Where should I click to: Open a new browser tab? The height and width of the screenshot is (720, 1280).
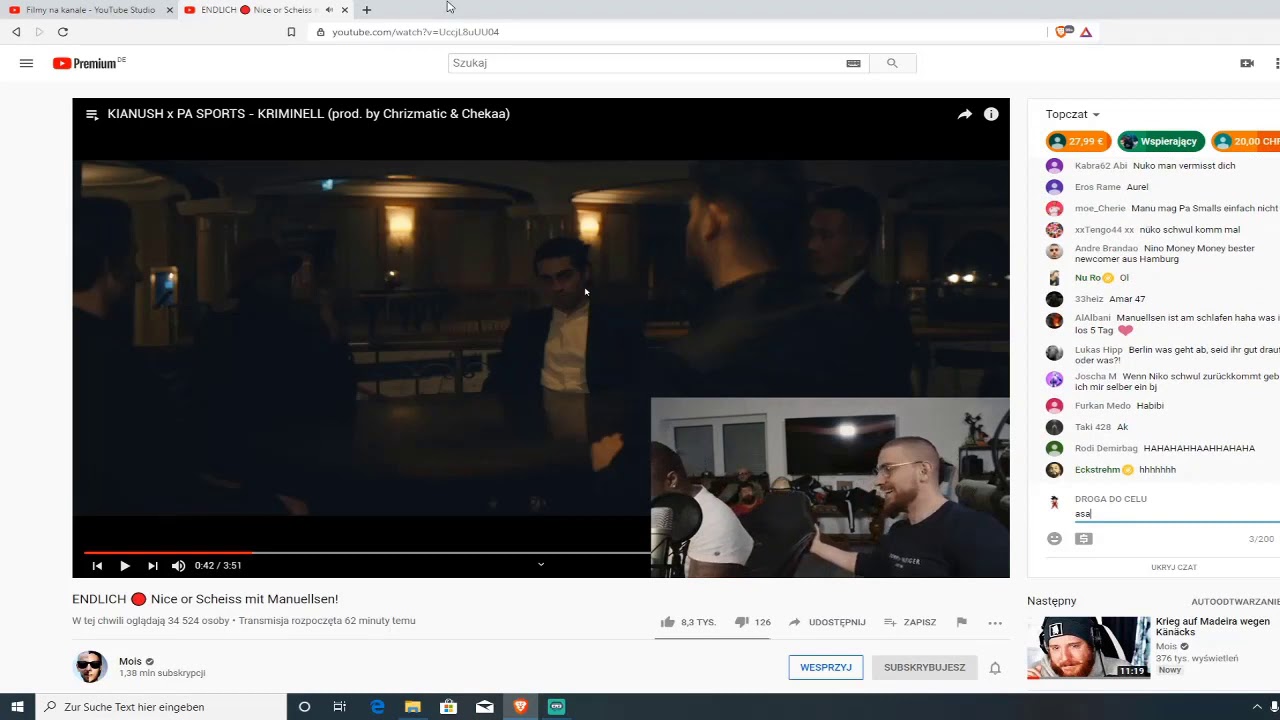pyautogui.click(x=367, y=10)
